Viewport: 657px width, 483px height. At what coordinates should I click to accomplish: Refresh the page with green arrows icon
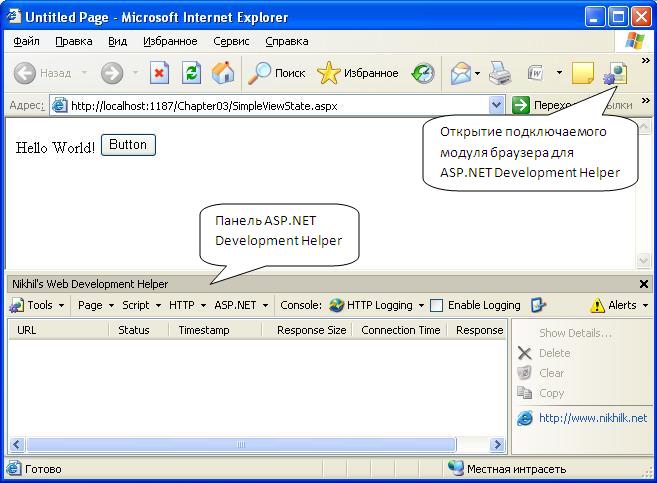(191, 73)
